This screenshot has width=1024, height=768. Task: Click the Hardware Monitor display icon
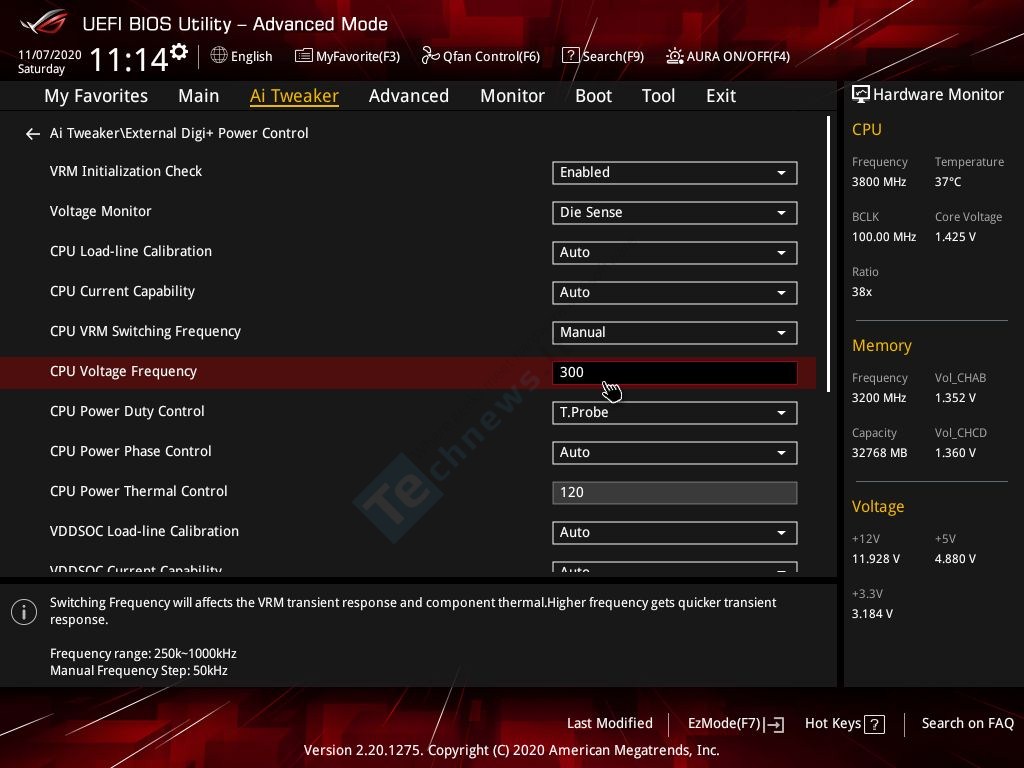click(x=861, y=94)
